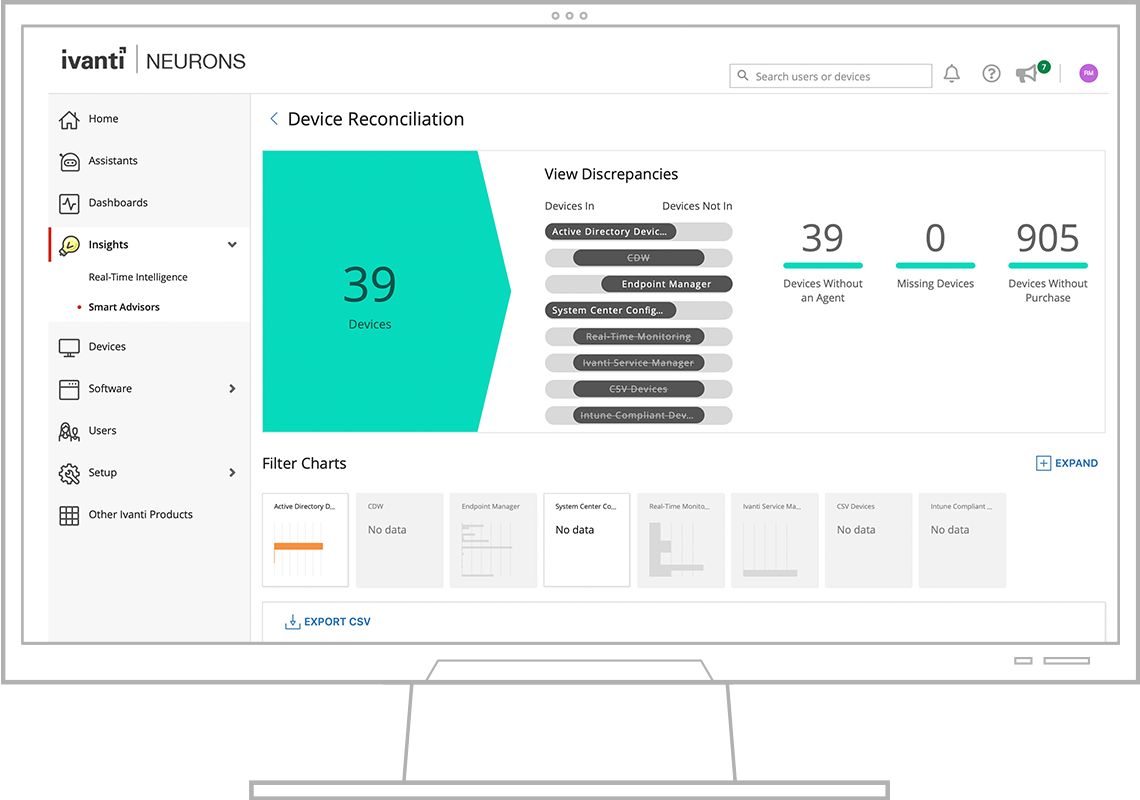Toggle the Active Directory Devices discrepancy pill
Image resolution: width=1140 pixels, height=800 pixels.
click(x=611, y=231)
